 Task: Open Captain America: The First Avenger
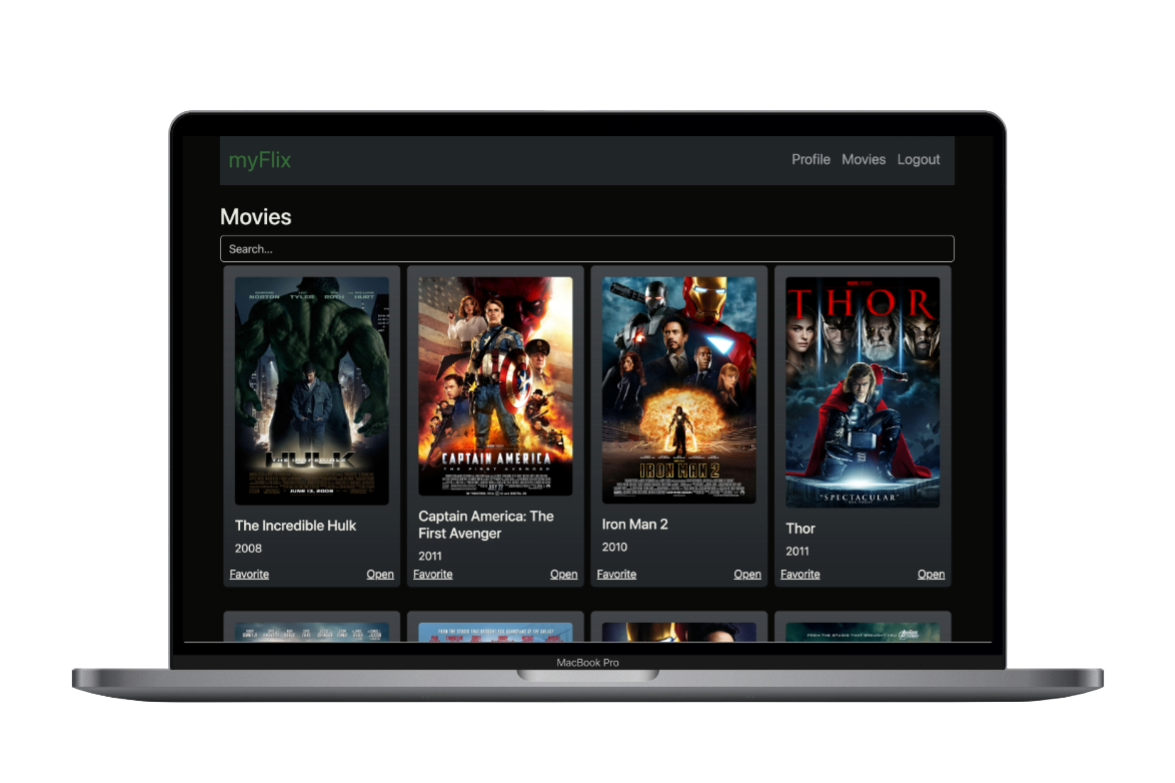pyautogui.click(x=564, y=574)
